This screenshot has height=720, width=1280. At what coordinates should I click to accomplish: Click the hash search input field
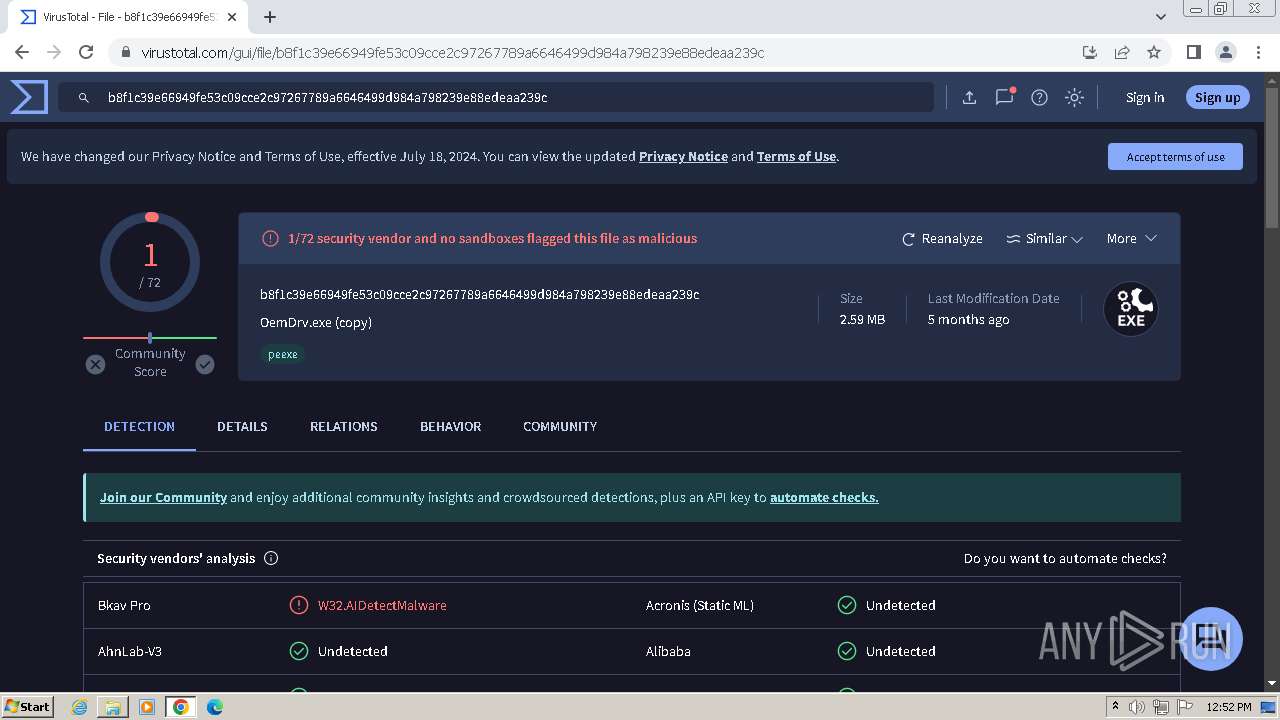click(496, 97)
